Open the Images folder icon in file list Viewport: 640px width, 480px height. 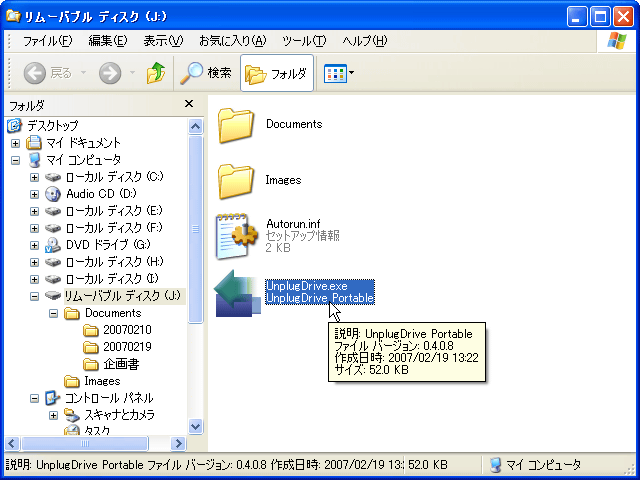point(237,181)
